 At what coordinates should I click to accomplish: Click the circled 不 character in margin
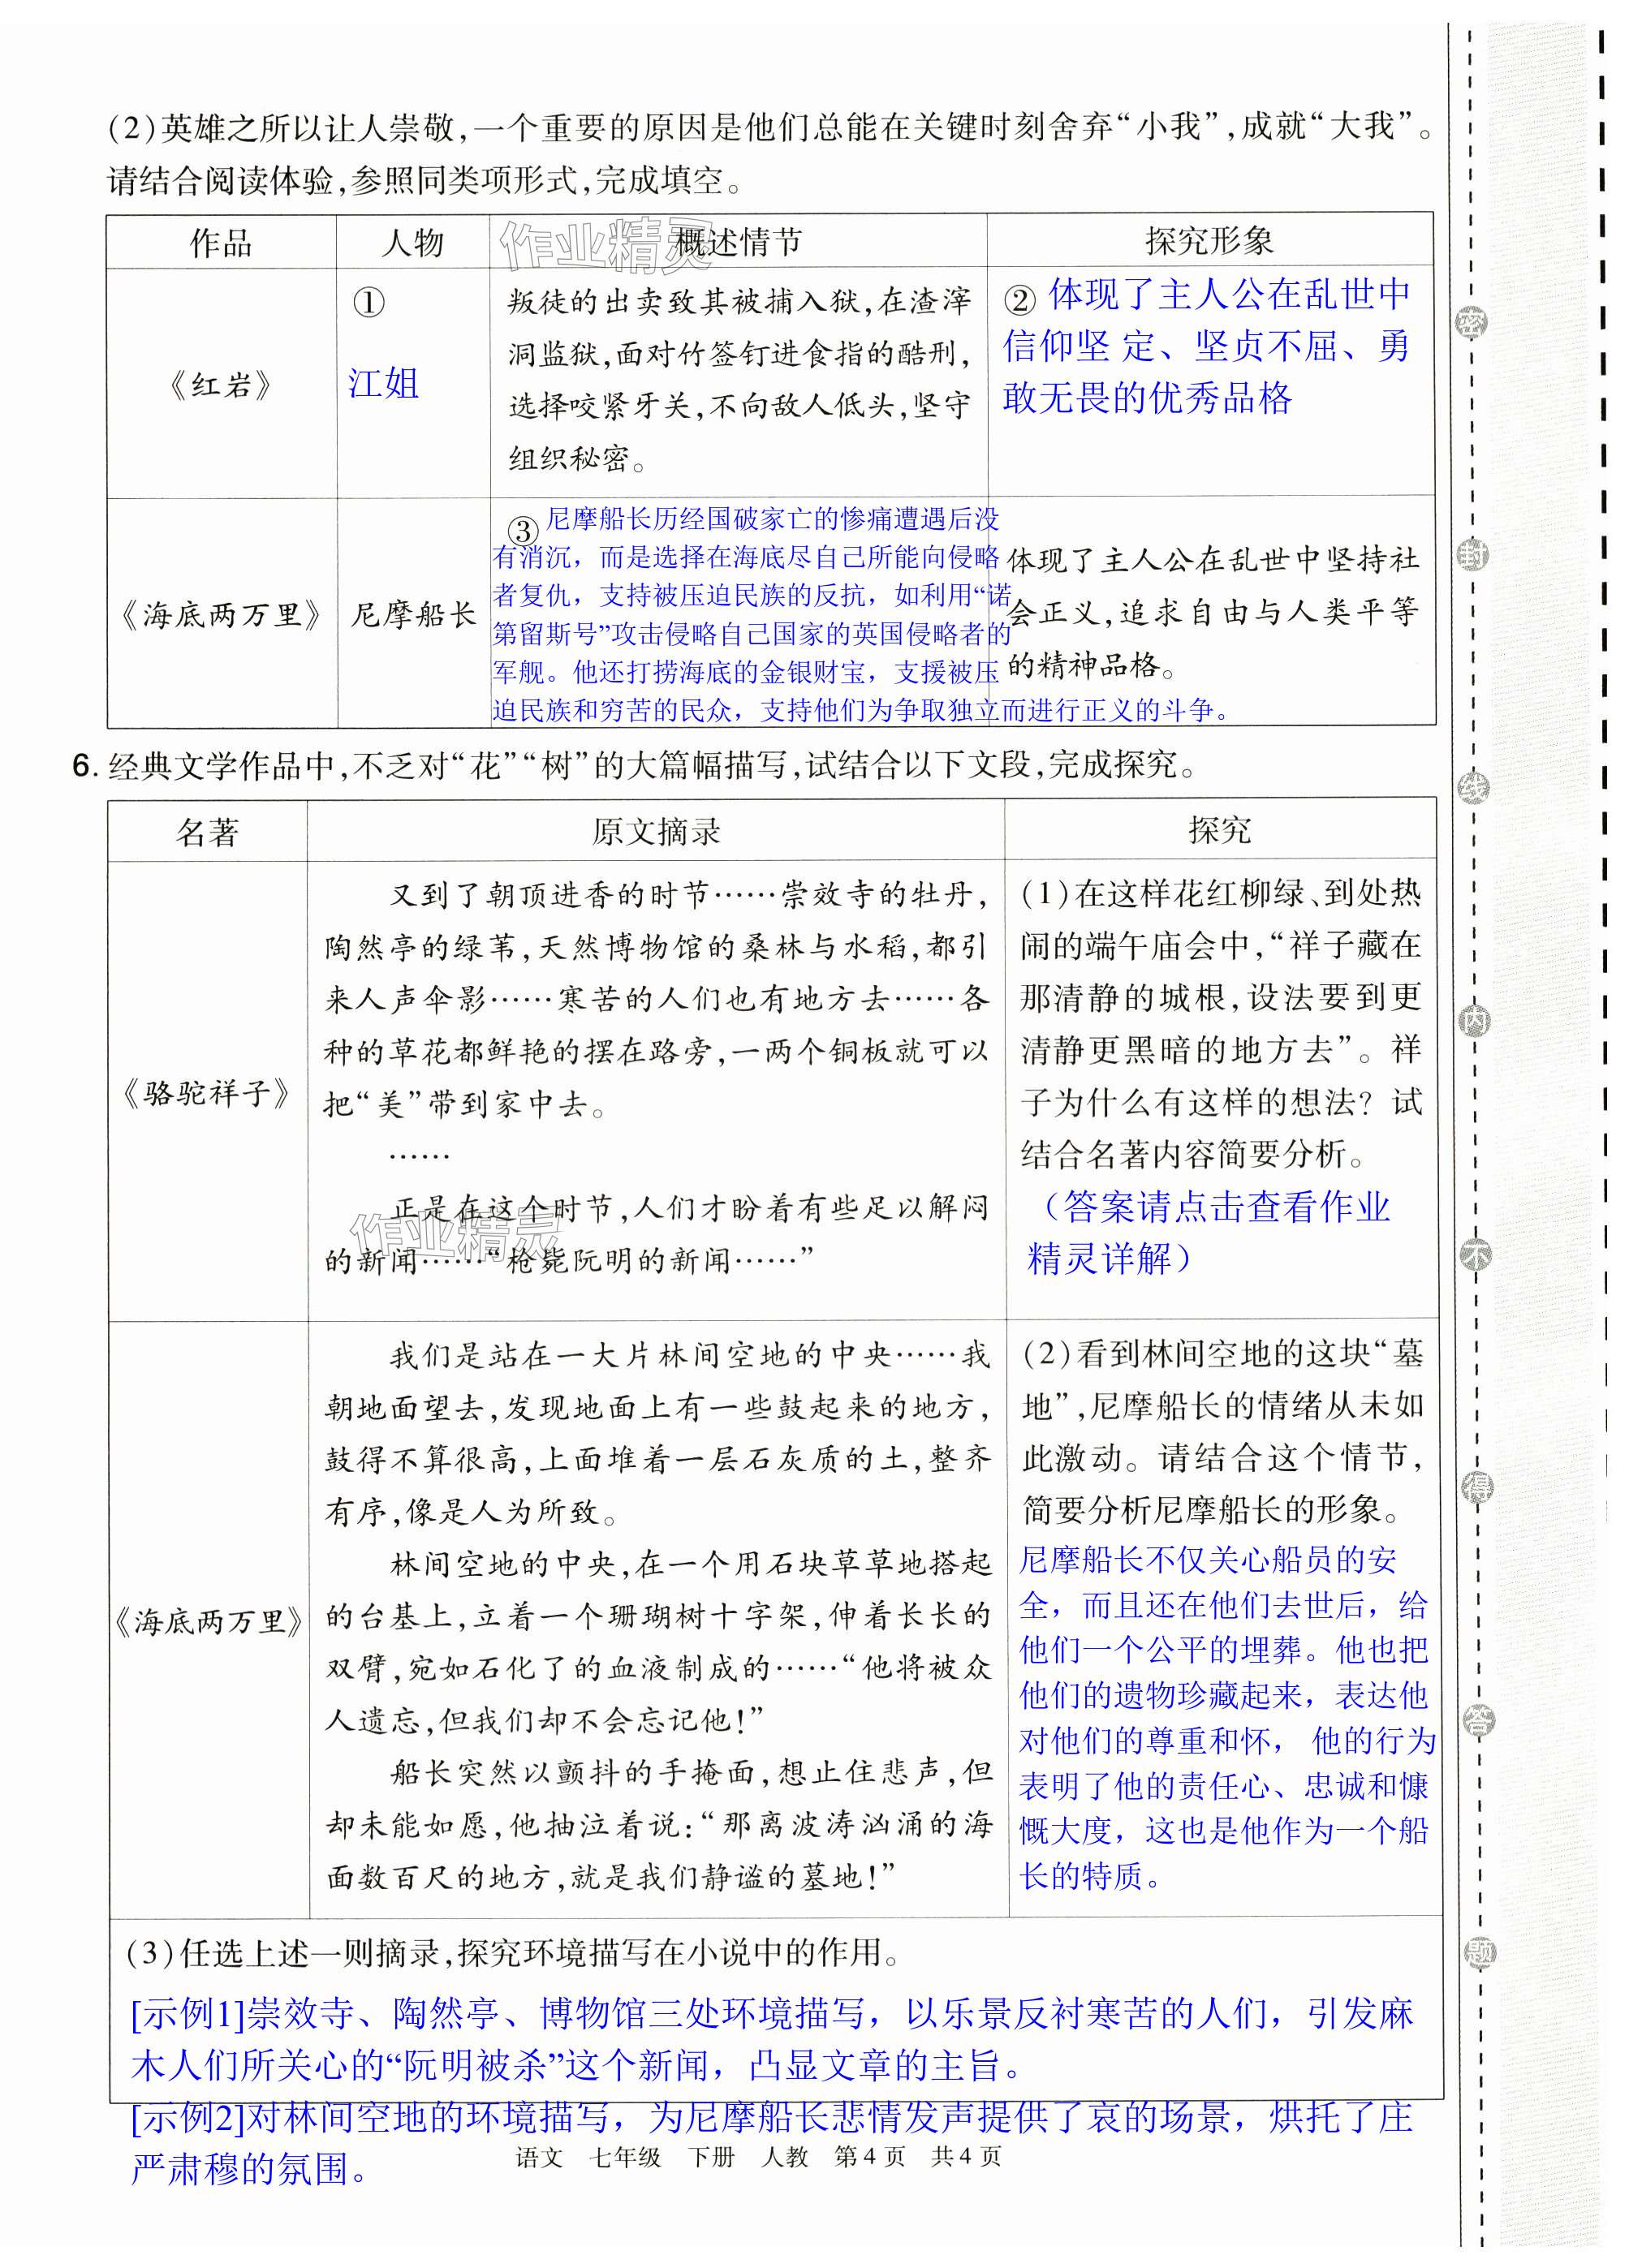click(x=1474, y=1254)
